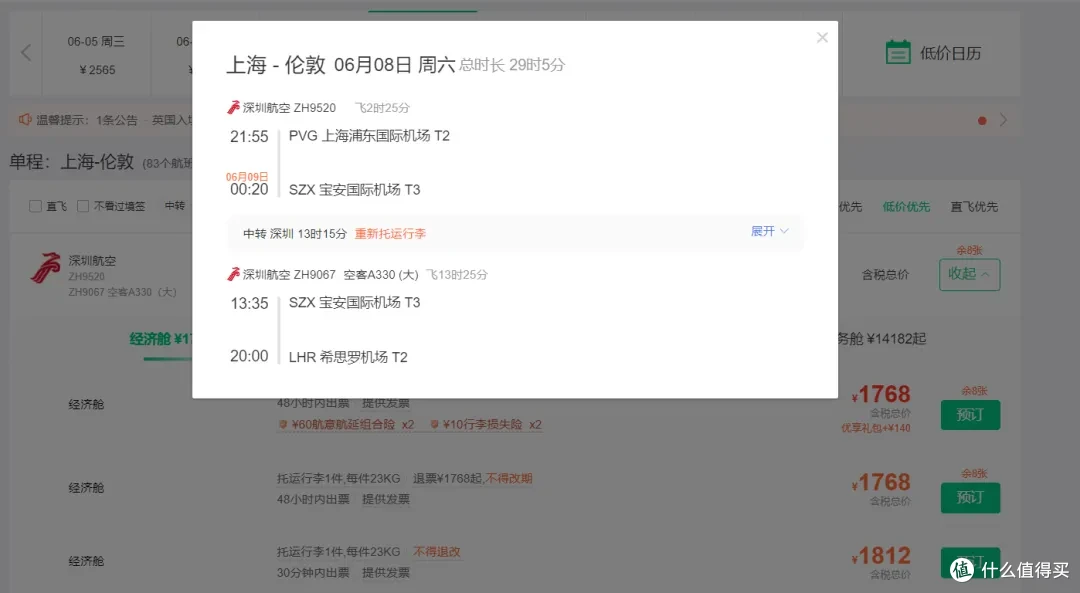1080x593 pixels.
Task: Click the 温馨提示 speaker icon
Action: [25, 120]
